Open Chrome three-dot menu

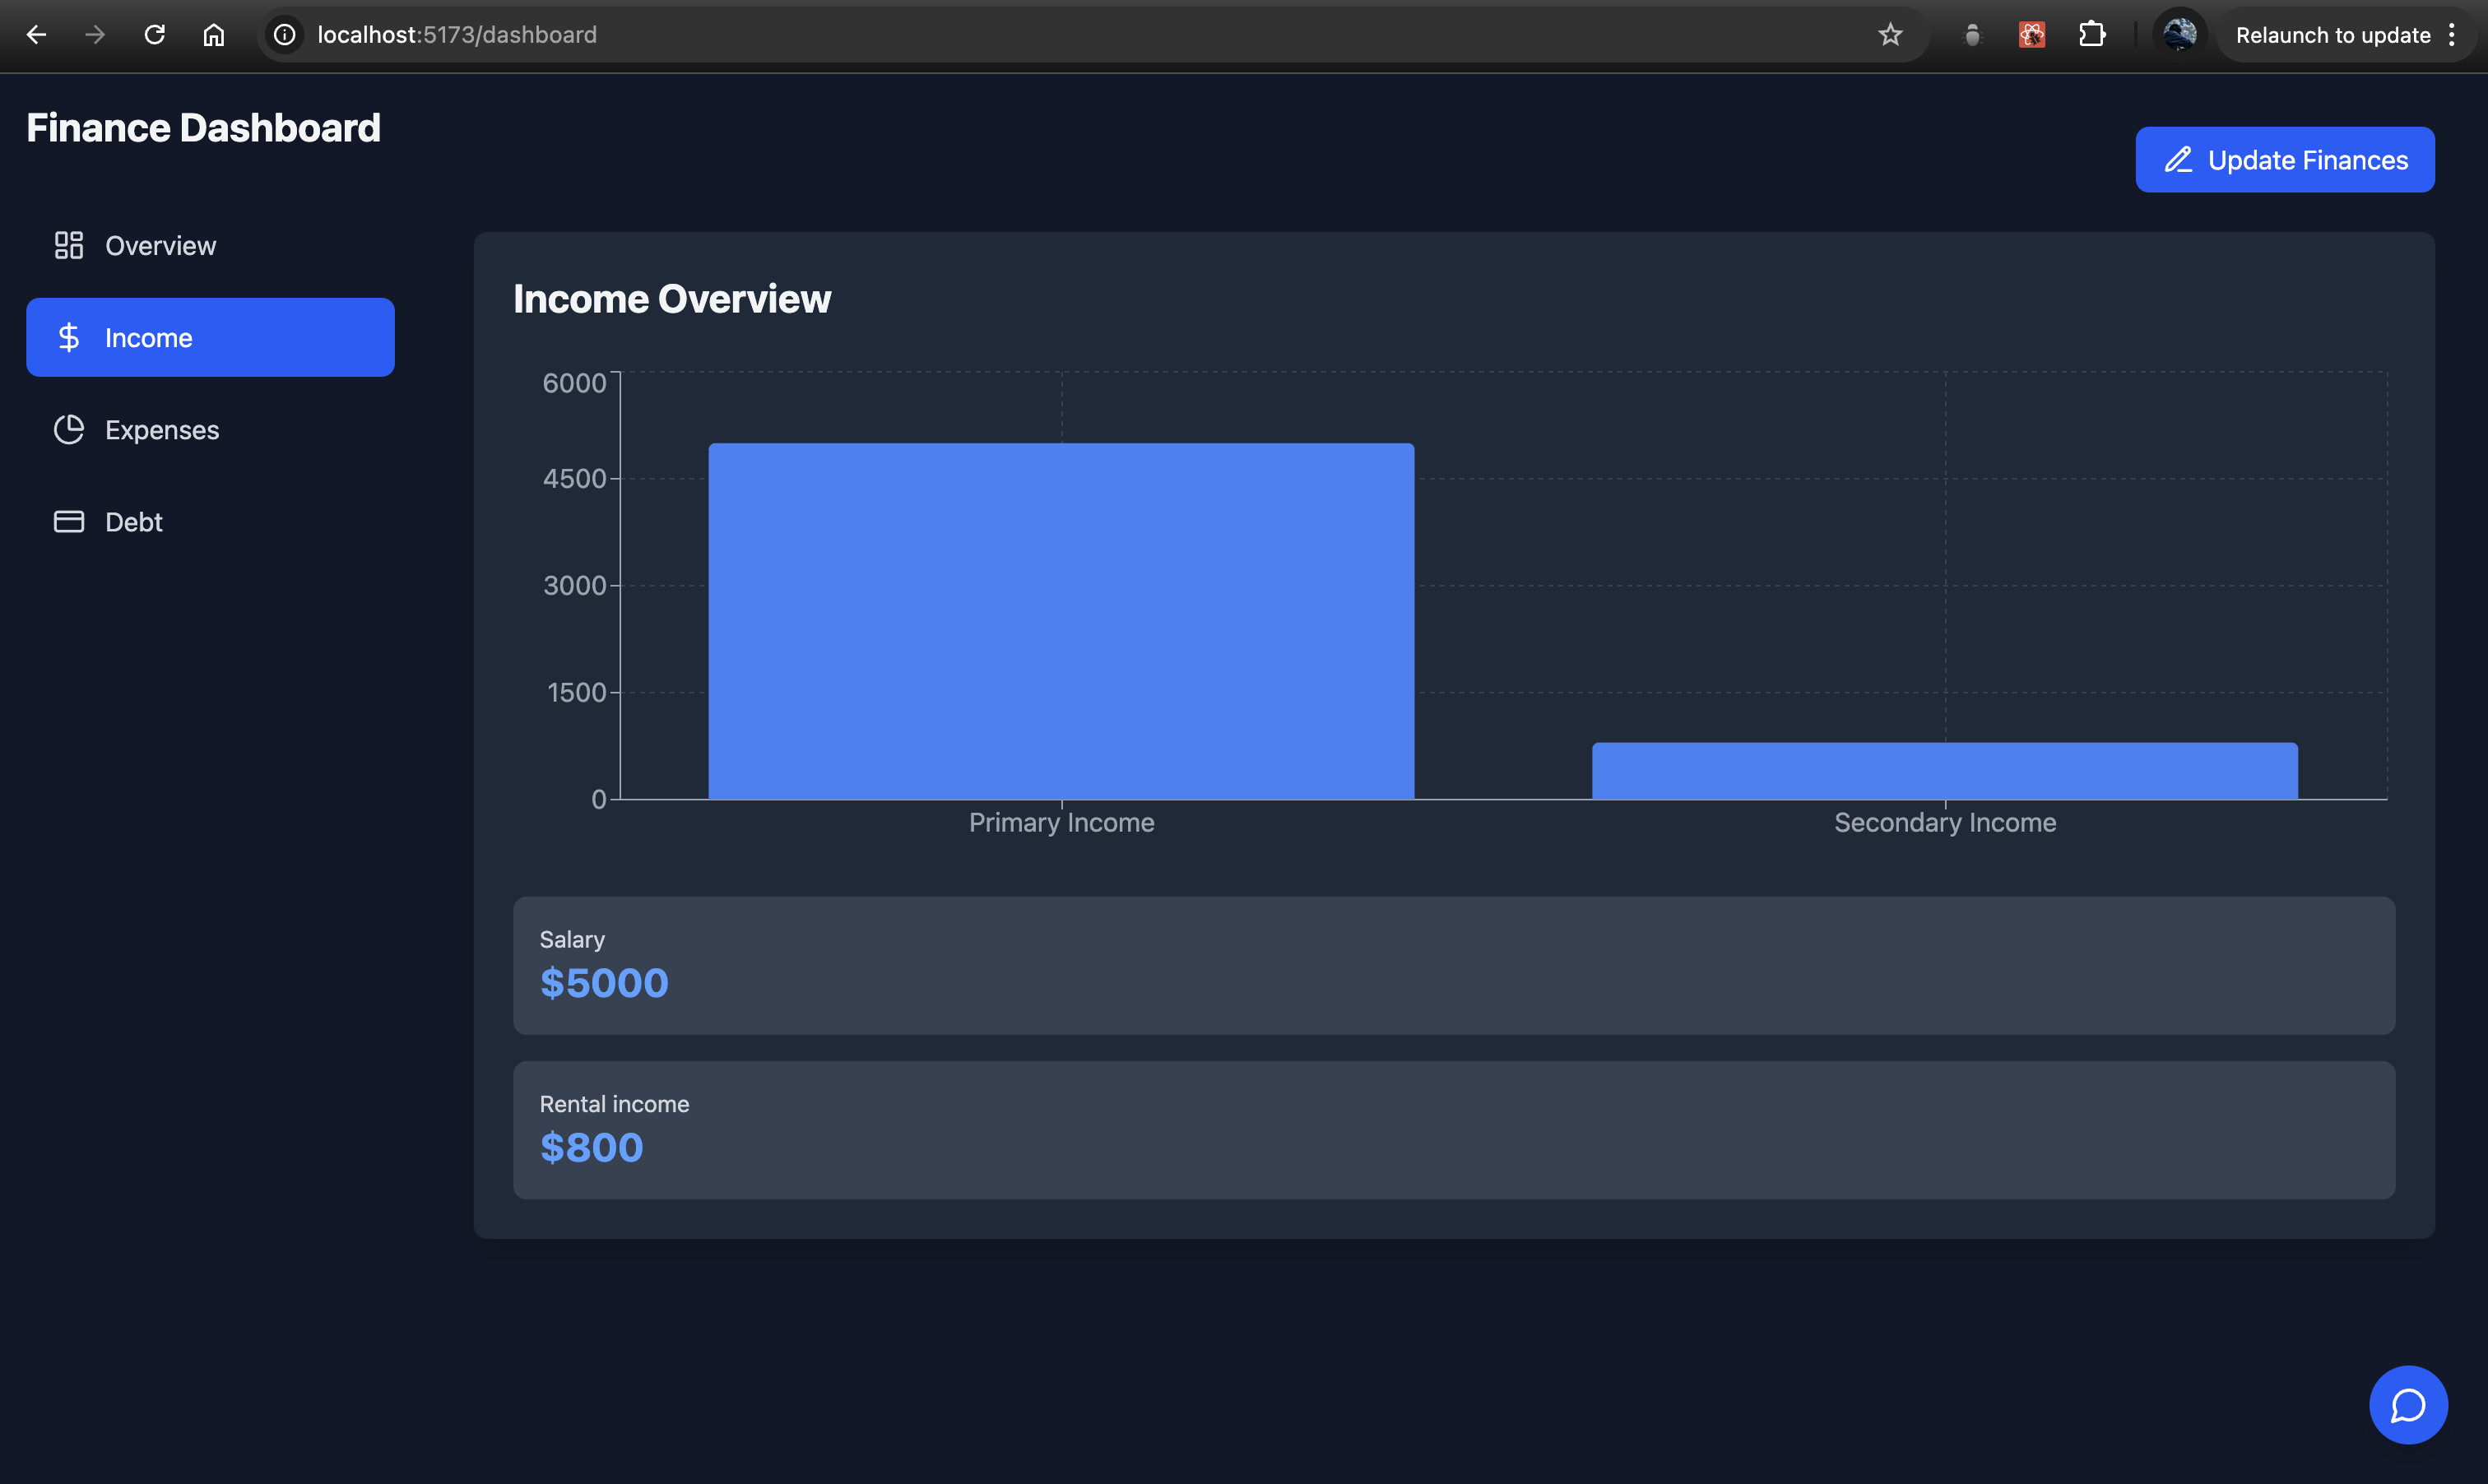(x=2452, y=35)
